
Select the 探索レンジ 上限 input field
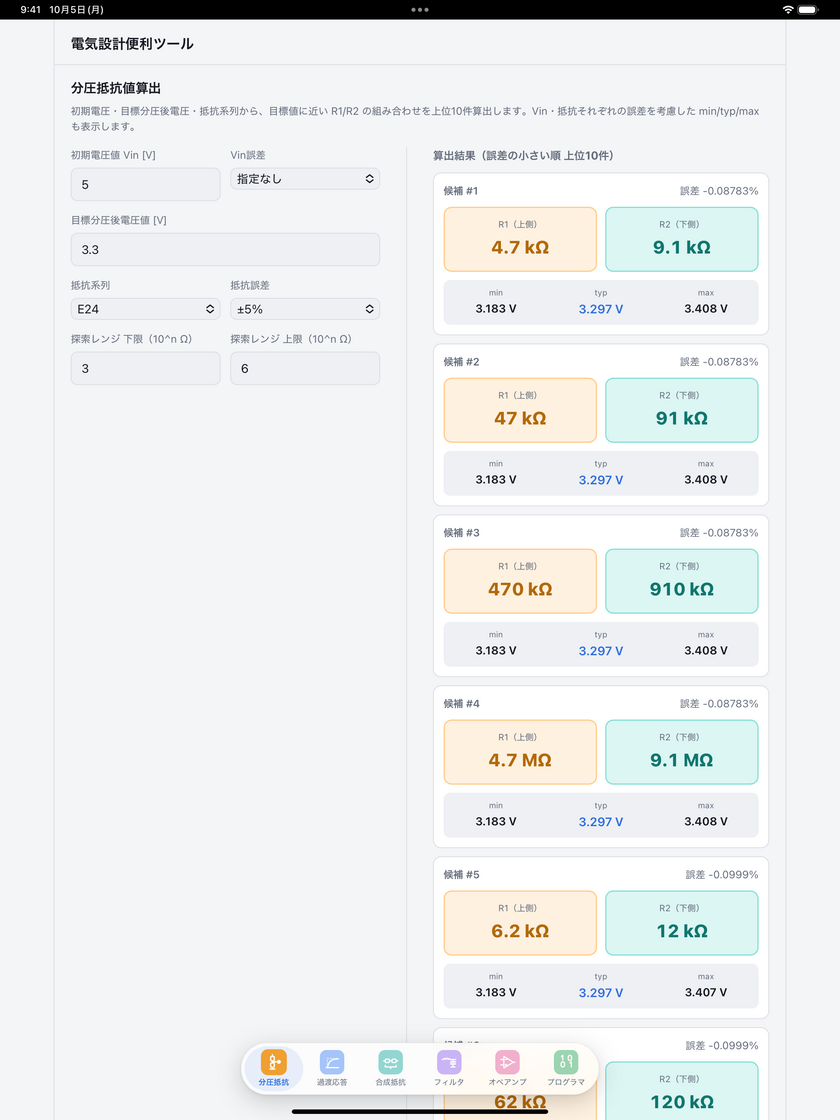(305, 369)
